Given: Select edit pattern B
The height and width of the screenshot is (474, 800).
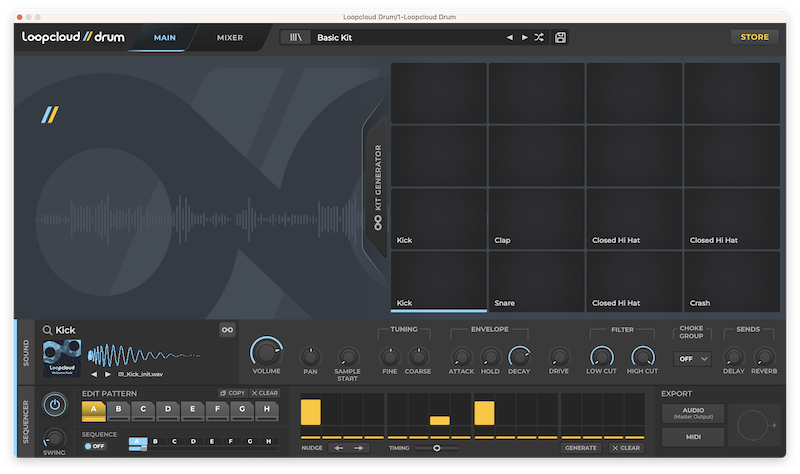Looking at the screenshot, I should click(x=118, y=409).
